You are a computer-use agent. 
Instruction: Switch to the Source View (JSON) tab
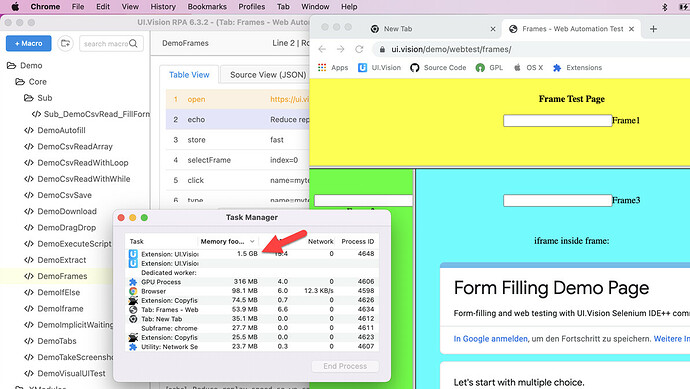268,75
